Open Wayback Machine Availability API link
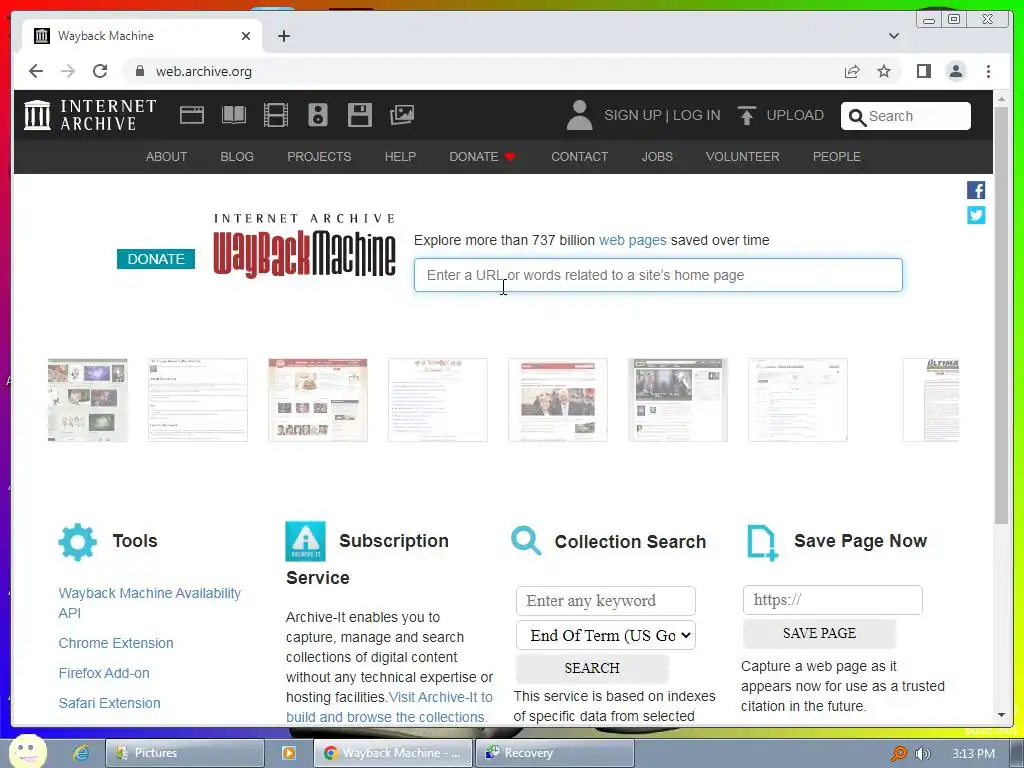 (150, 603)
